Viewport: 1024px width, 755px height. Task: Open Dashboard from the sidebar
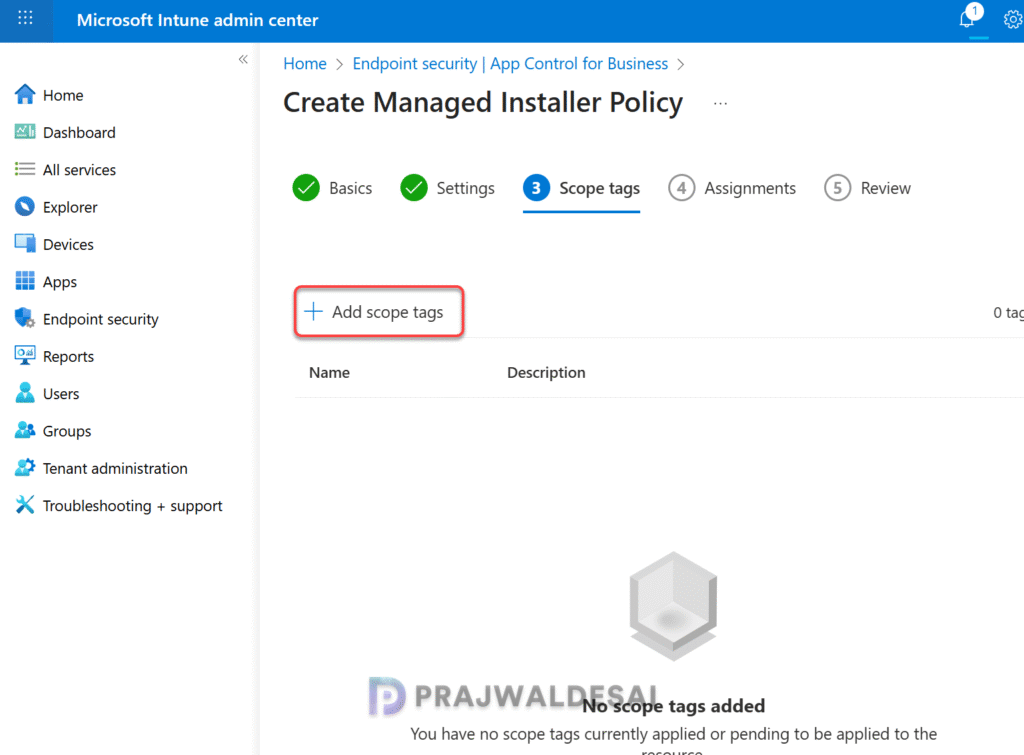[x=79, y=133]
